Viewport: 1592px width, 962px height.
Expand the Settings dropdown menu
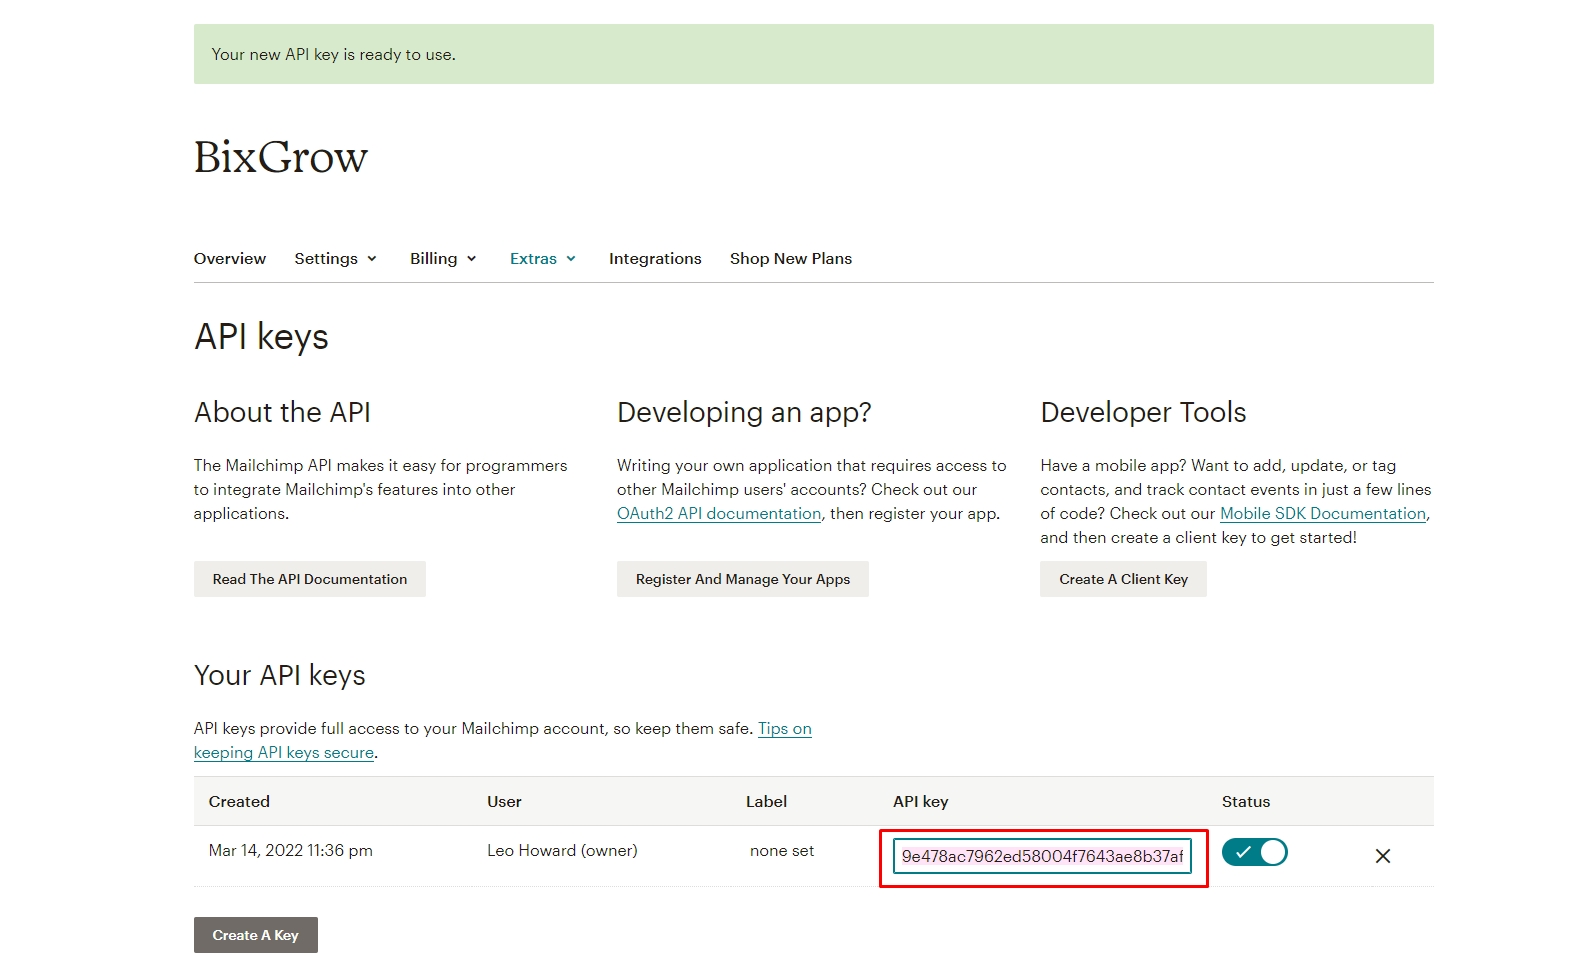click(x=336, y=259)
